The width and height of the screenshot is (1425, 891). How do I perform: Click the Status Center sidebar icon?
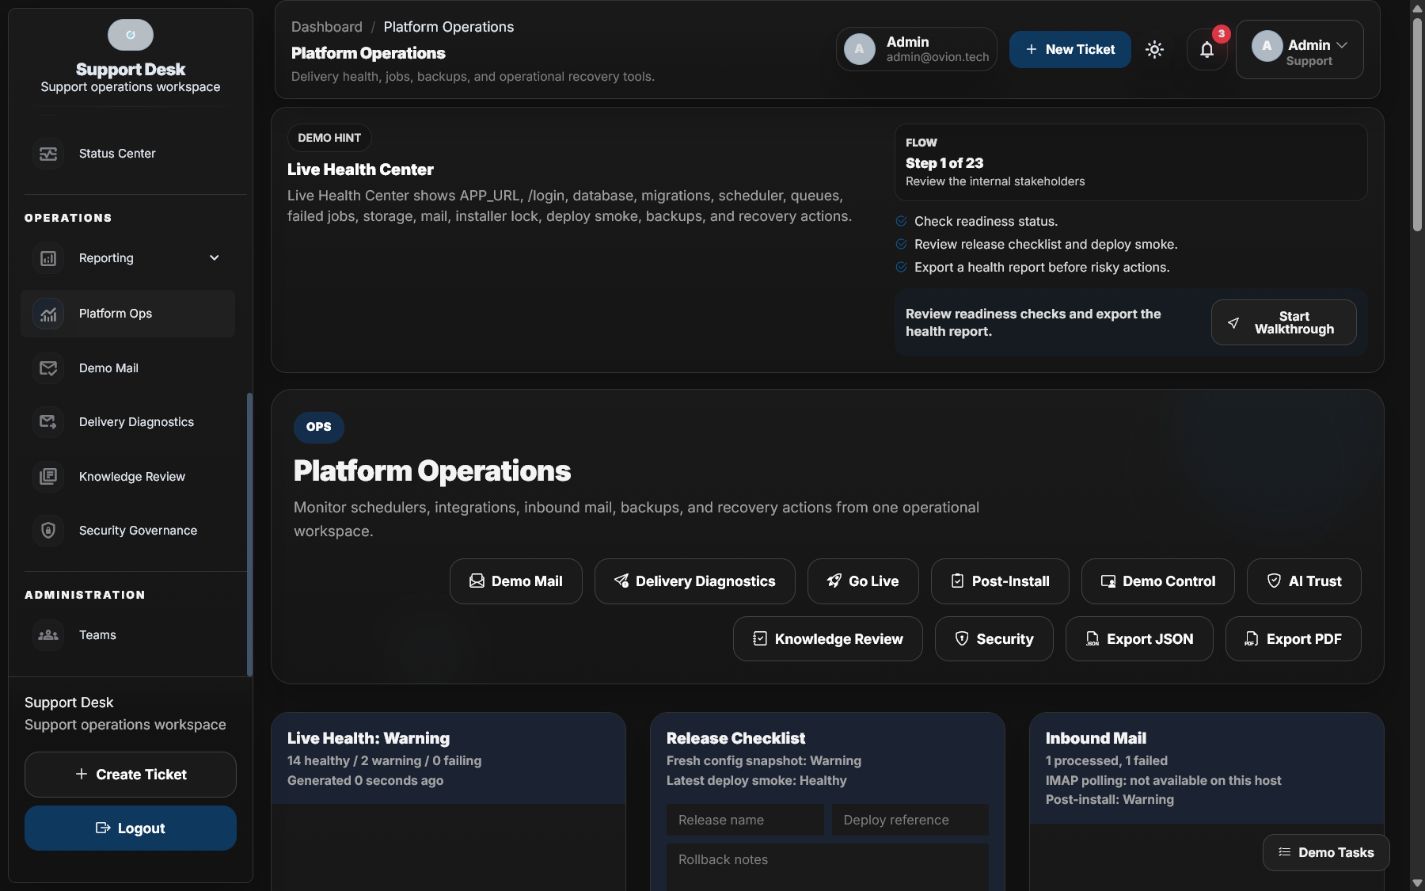[48, 154]
